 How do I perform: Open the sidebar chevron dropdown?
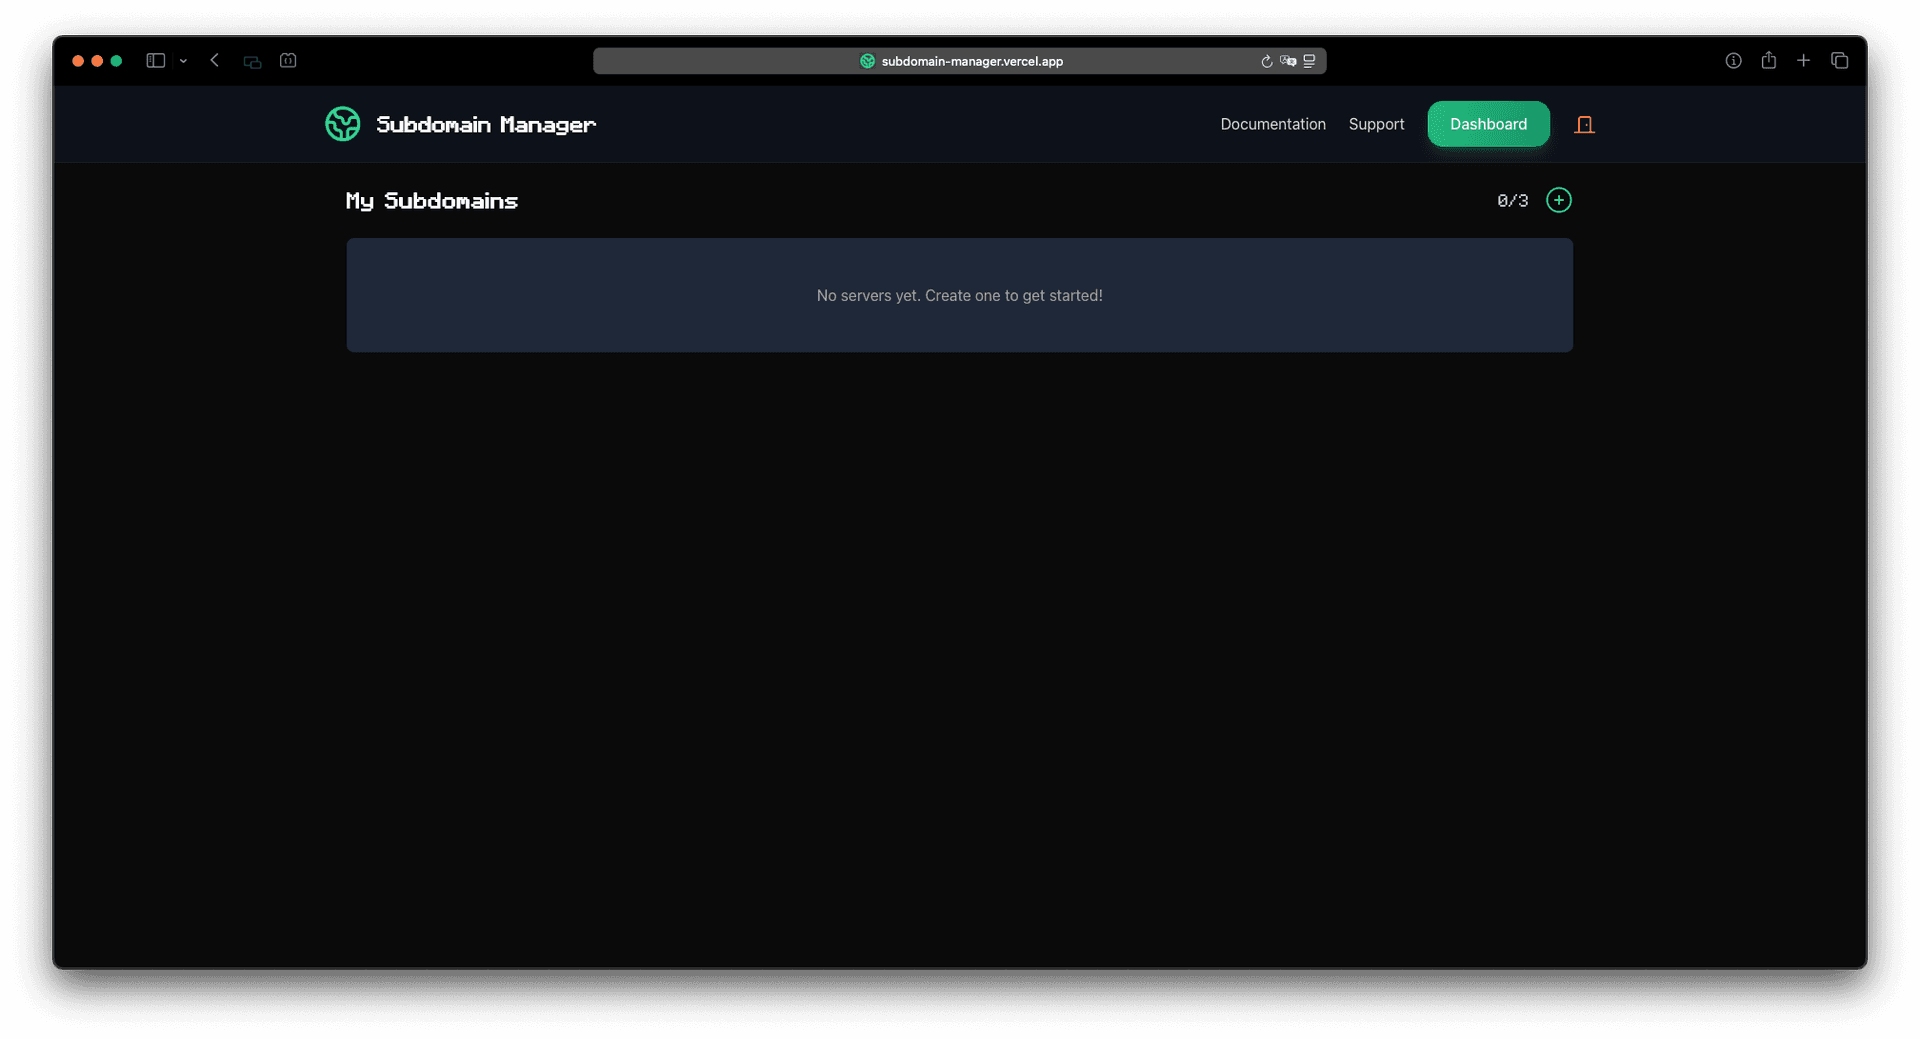(183, 61)
